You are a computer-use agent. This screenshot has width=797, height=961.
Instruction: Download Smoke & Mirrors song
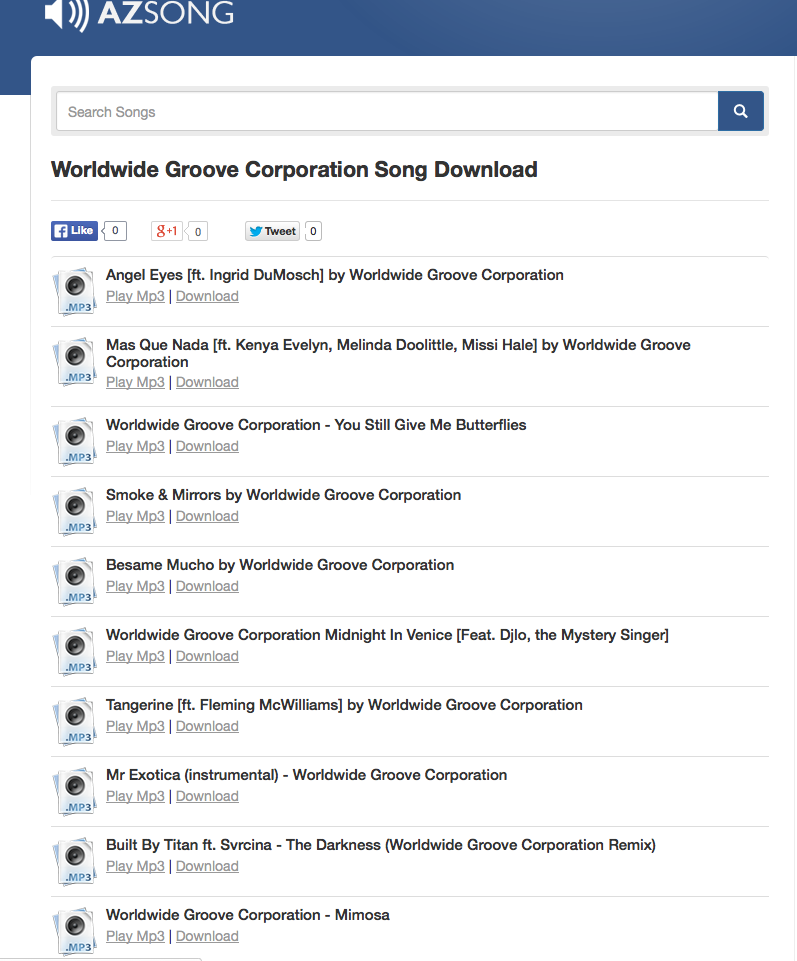click(207, 516)
